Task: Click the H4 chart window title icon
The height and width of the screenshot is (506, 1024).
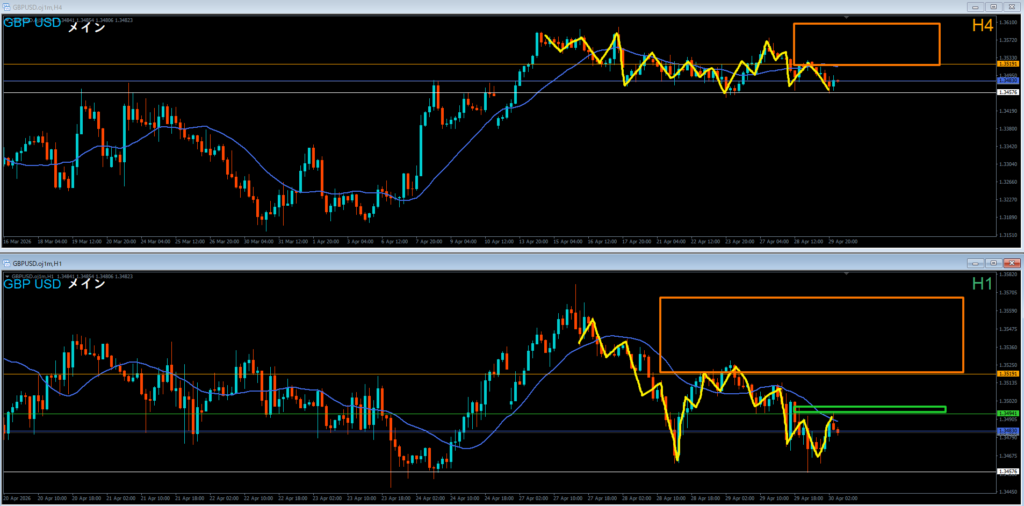Action: [7, 7]
